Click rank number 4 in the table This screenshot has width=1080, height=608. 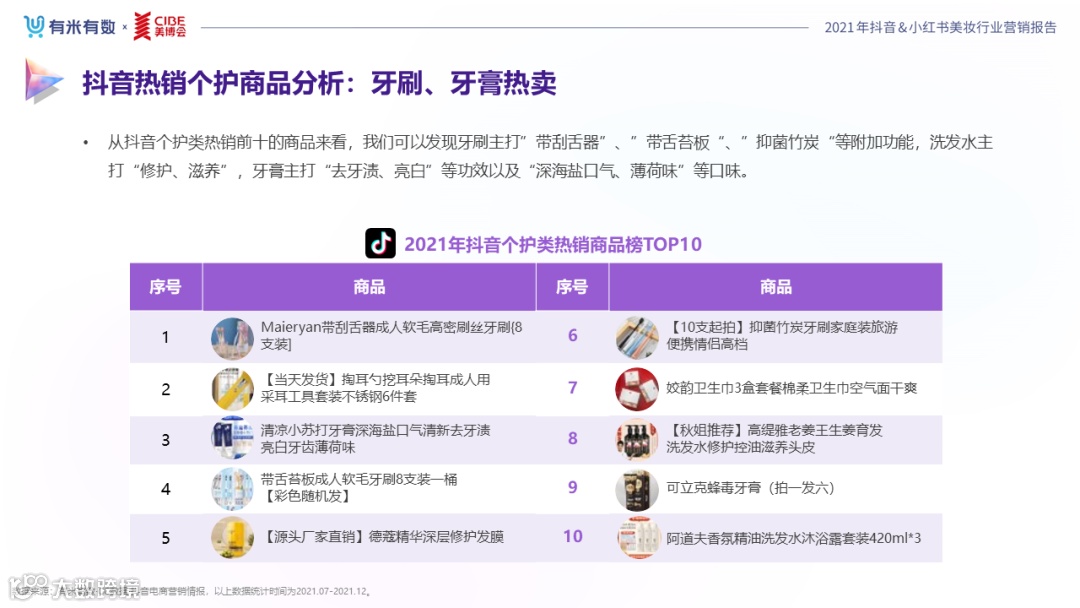point(165,489)
